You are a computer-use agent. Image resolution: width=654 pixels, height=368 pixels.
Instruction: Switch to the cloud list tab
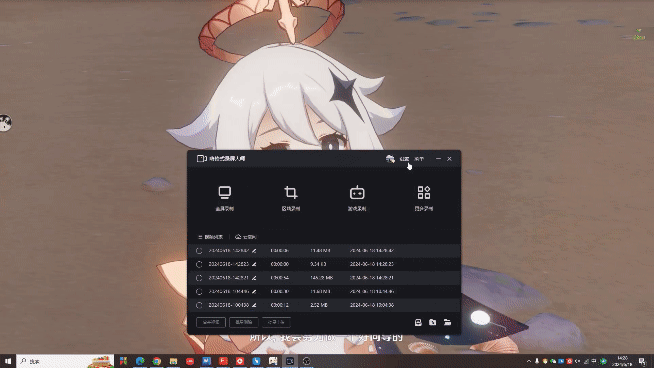(246, 237)
